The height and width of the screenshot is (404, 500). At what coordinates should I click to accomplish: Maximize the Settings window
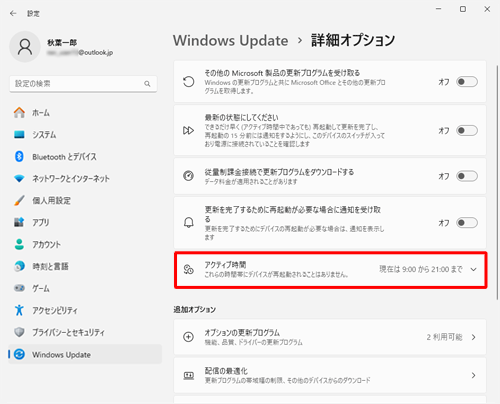463,9
